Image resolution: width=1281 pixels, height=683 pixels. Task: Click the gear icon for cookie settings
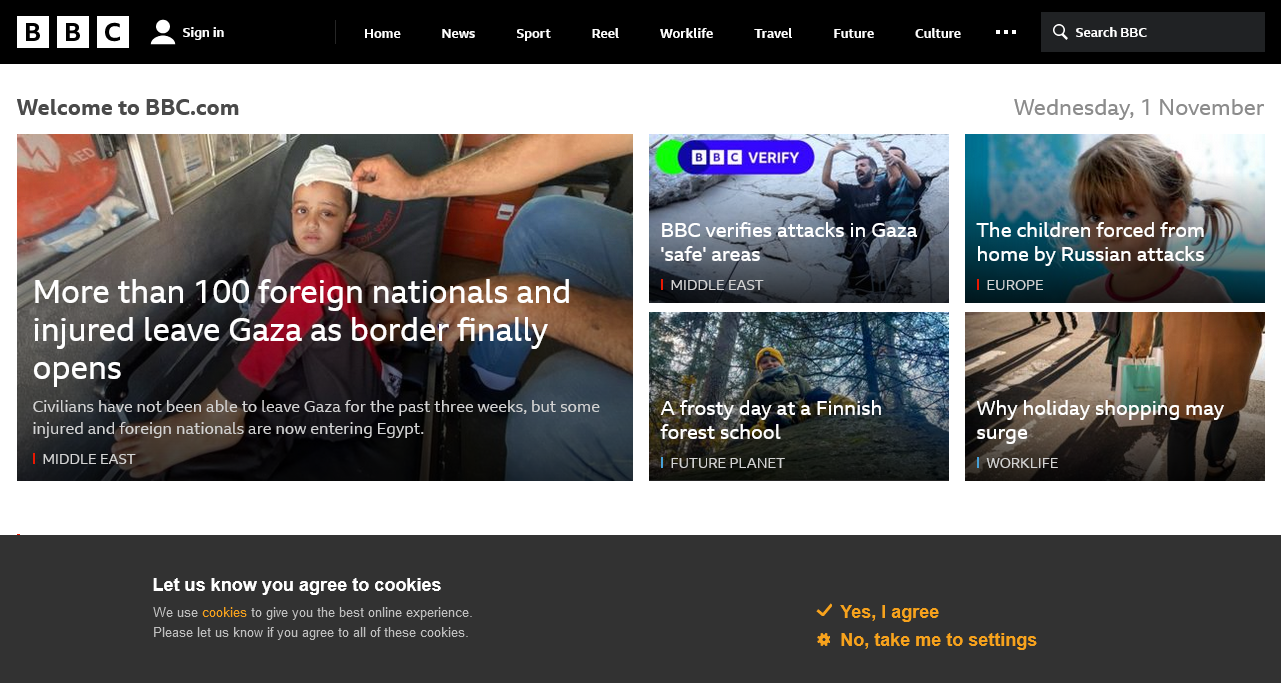click(x=824, y=640)
